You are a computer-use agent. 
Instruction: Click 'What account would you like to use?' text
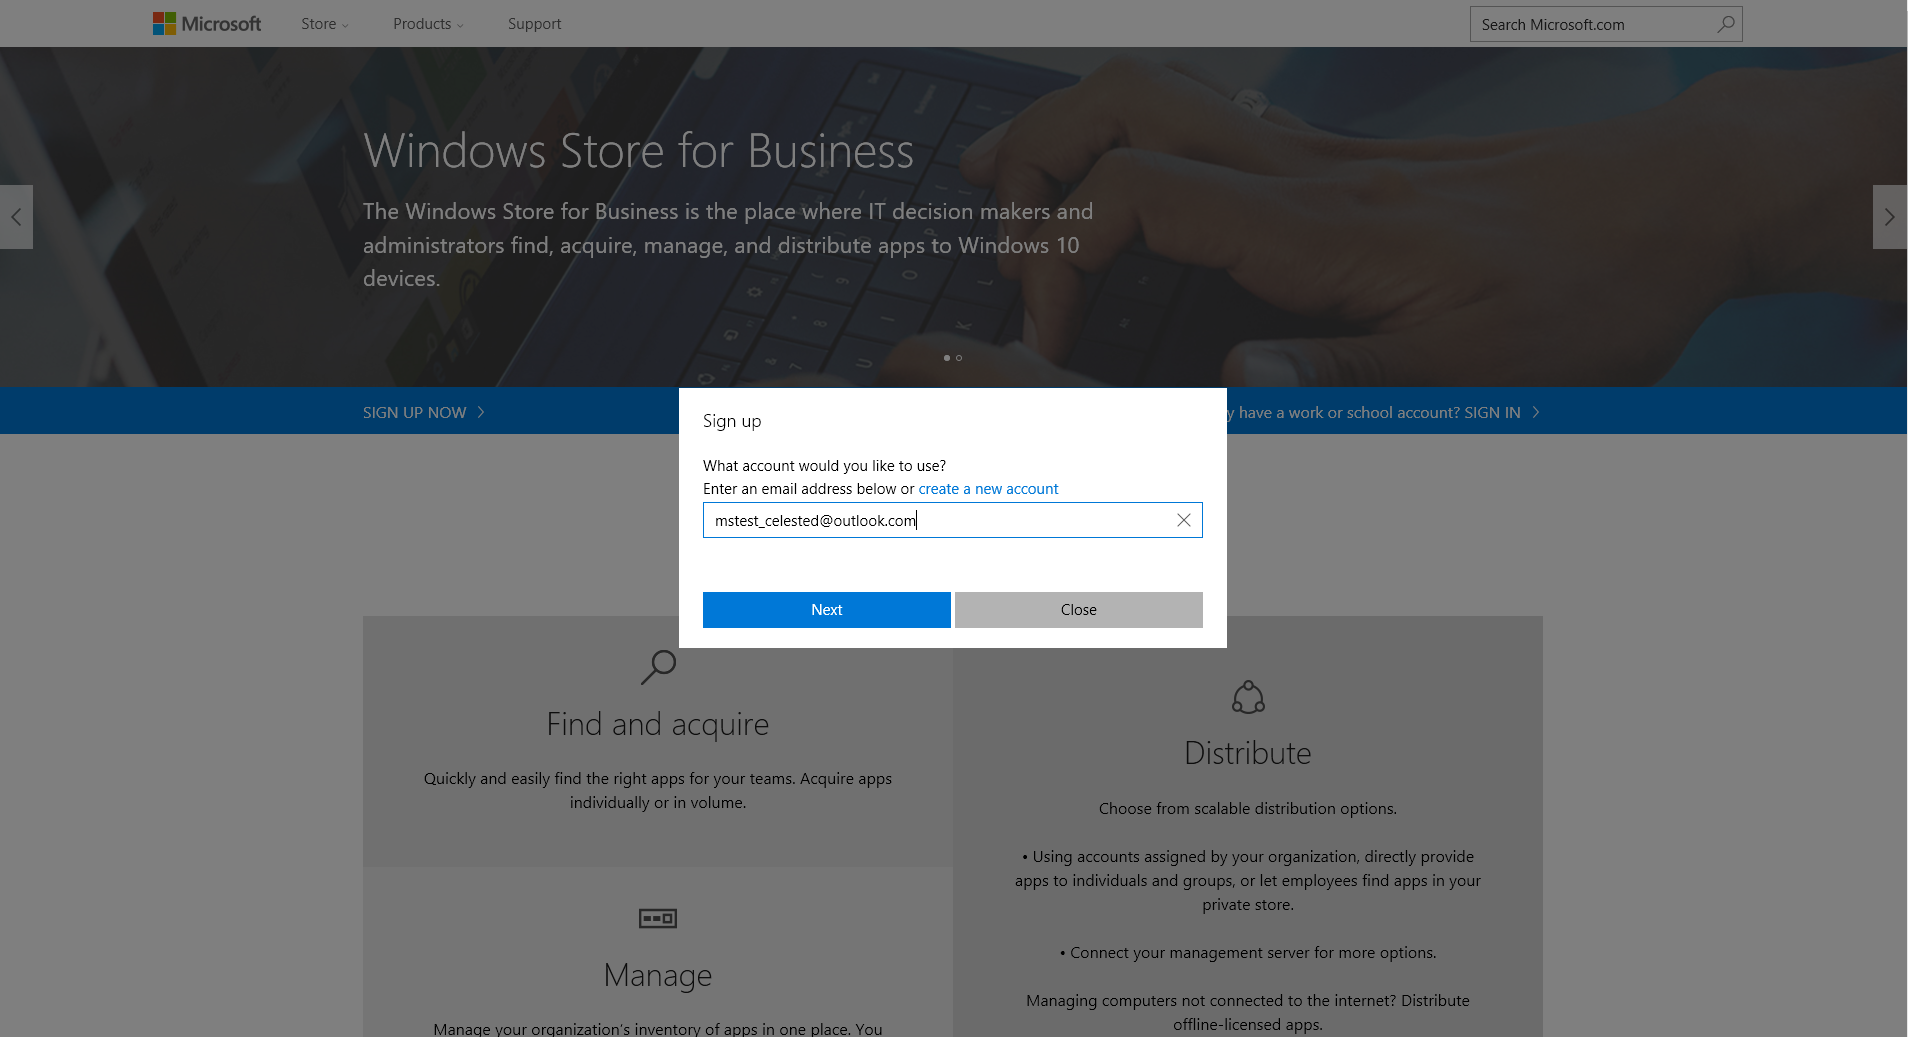[824, 466]
